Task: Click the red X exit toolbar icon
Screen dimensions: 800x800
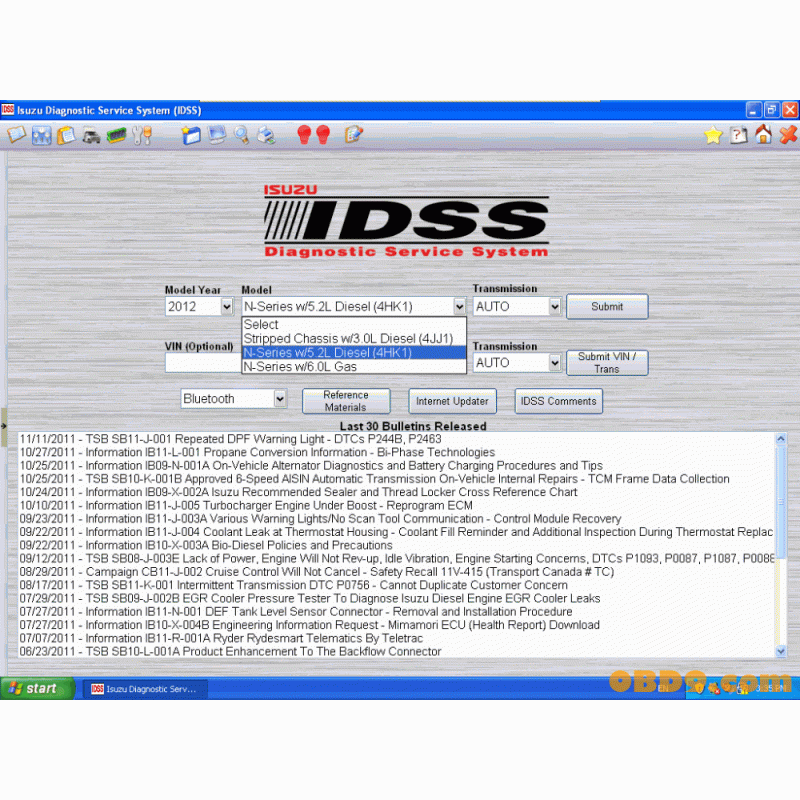Action: [788, 135]
